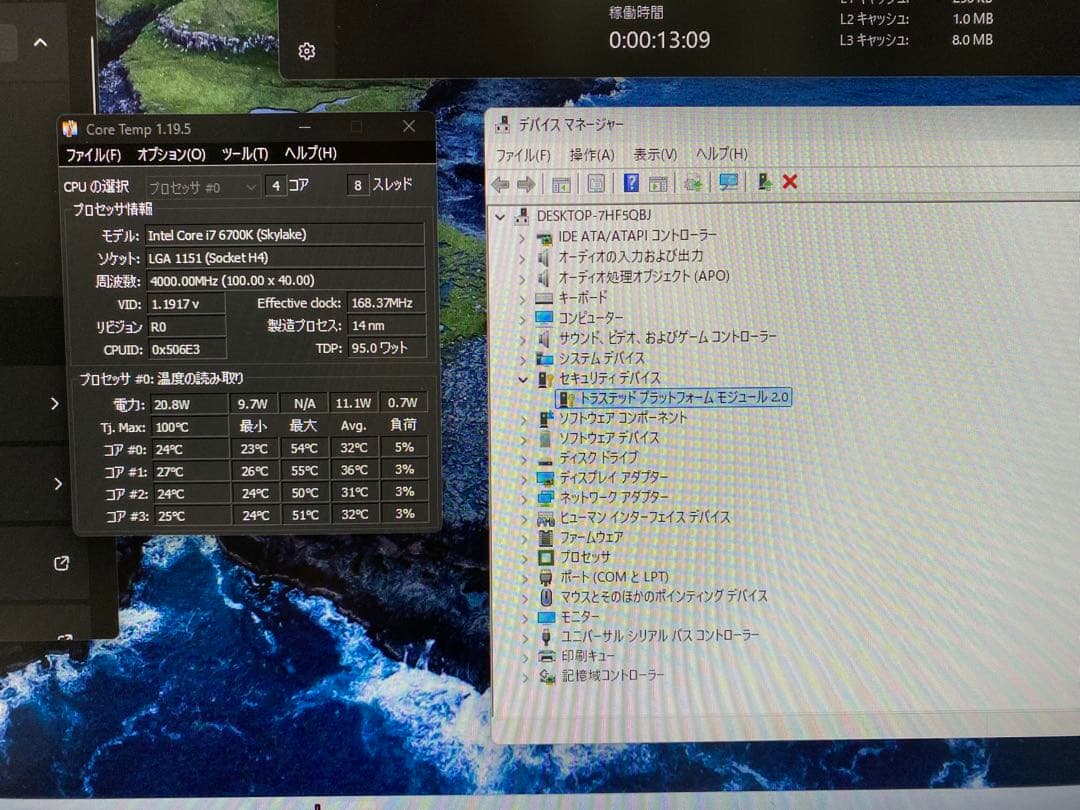Click the 4000.00MHz frequency field
This screenshot has width=1080, height=810.
(x=285, y=281)
